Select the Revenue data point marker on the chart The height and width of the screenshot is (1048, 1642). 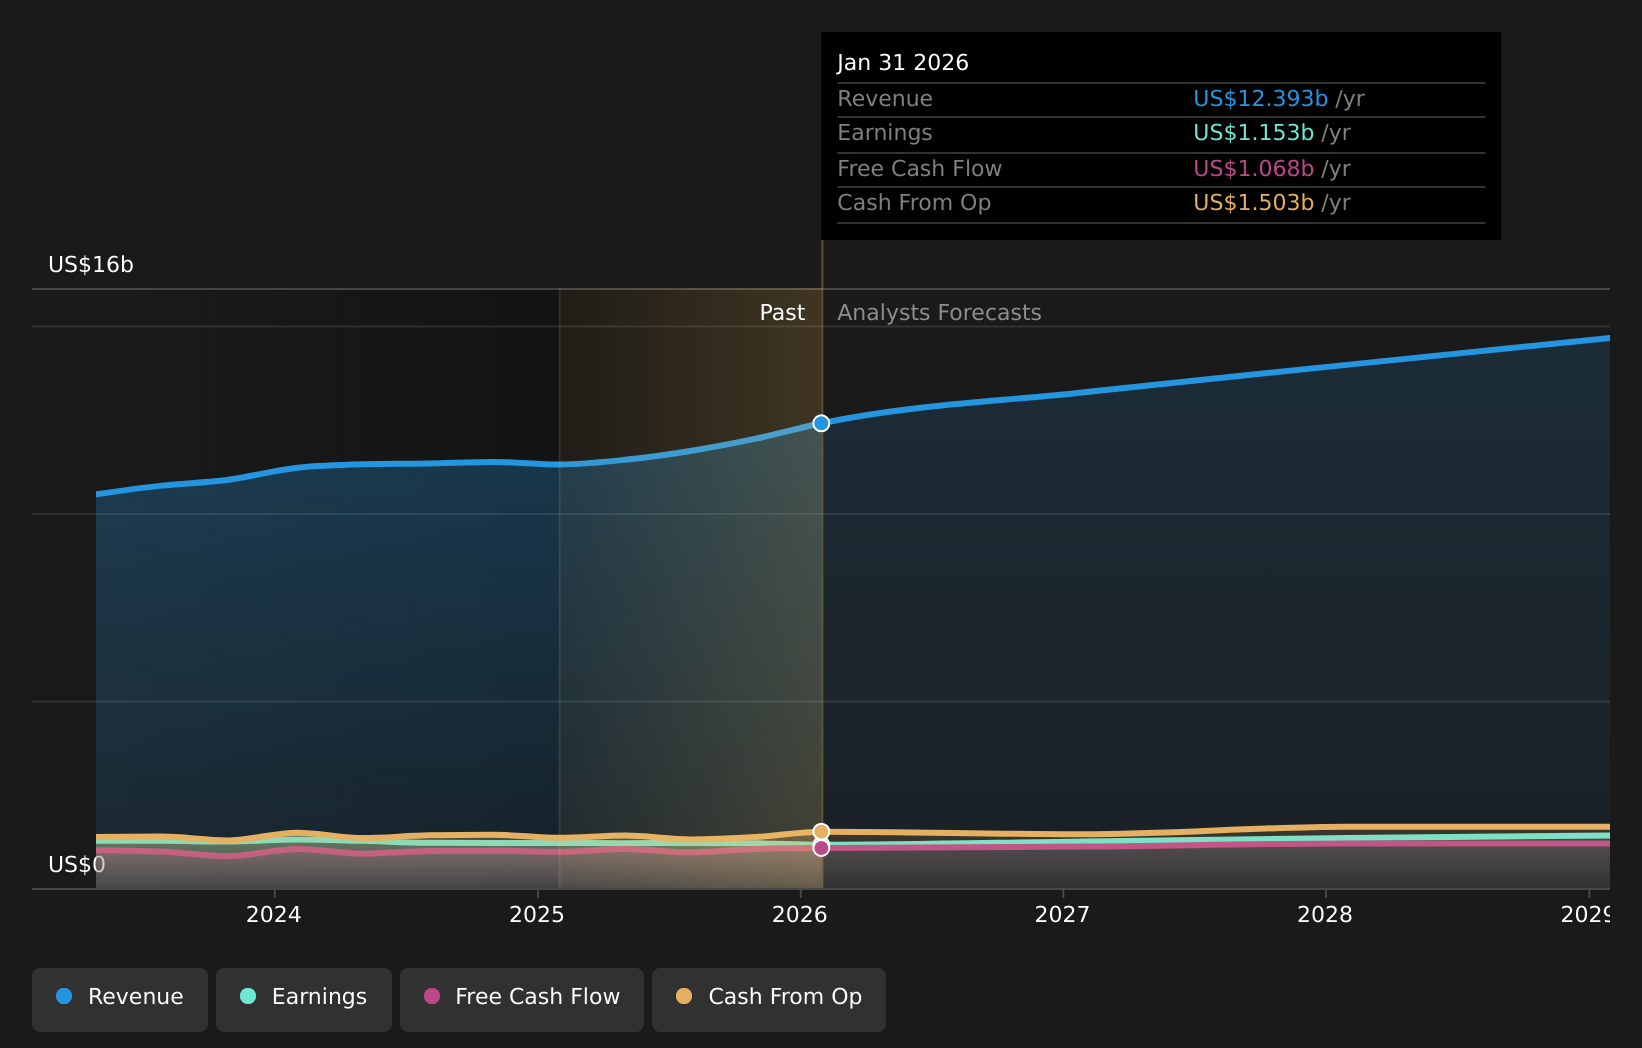pos(821,423)
